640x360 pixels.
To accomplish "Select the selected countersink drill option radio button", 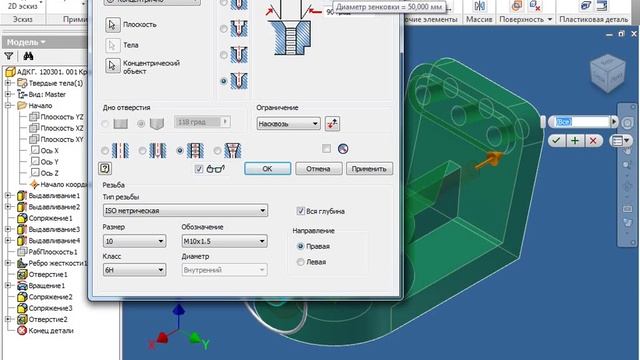I will (x=223, y=81).
